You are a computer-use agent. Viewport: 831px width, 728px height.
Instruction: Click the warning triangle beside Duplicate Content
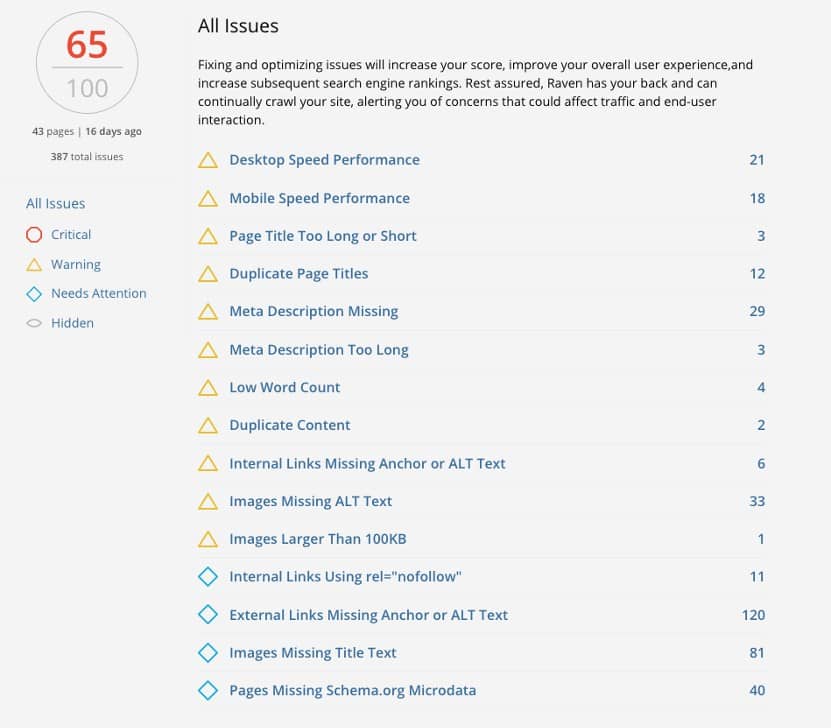[208, 425]
